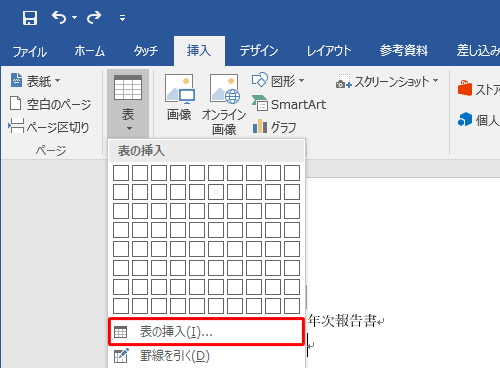
Task: Open the ストア add-in store
Action: coord(479,89)
